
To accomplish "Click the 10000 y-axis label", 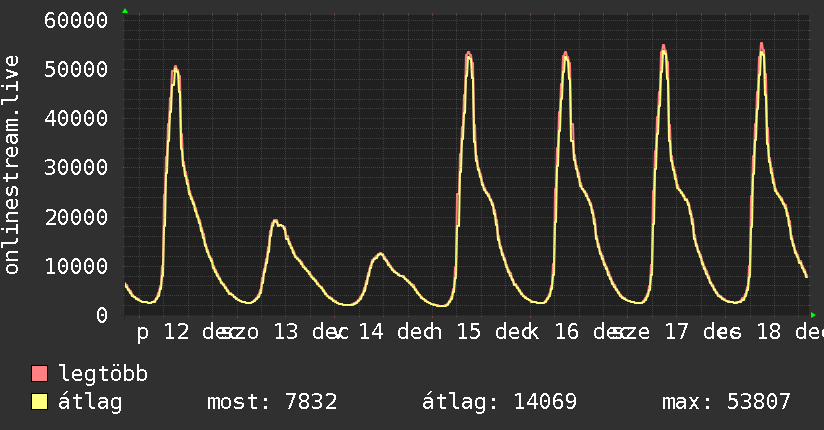I will pyautogui.click(x=76, y=266).
